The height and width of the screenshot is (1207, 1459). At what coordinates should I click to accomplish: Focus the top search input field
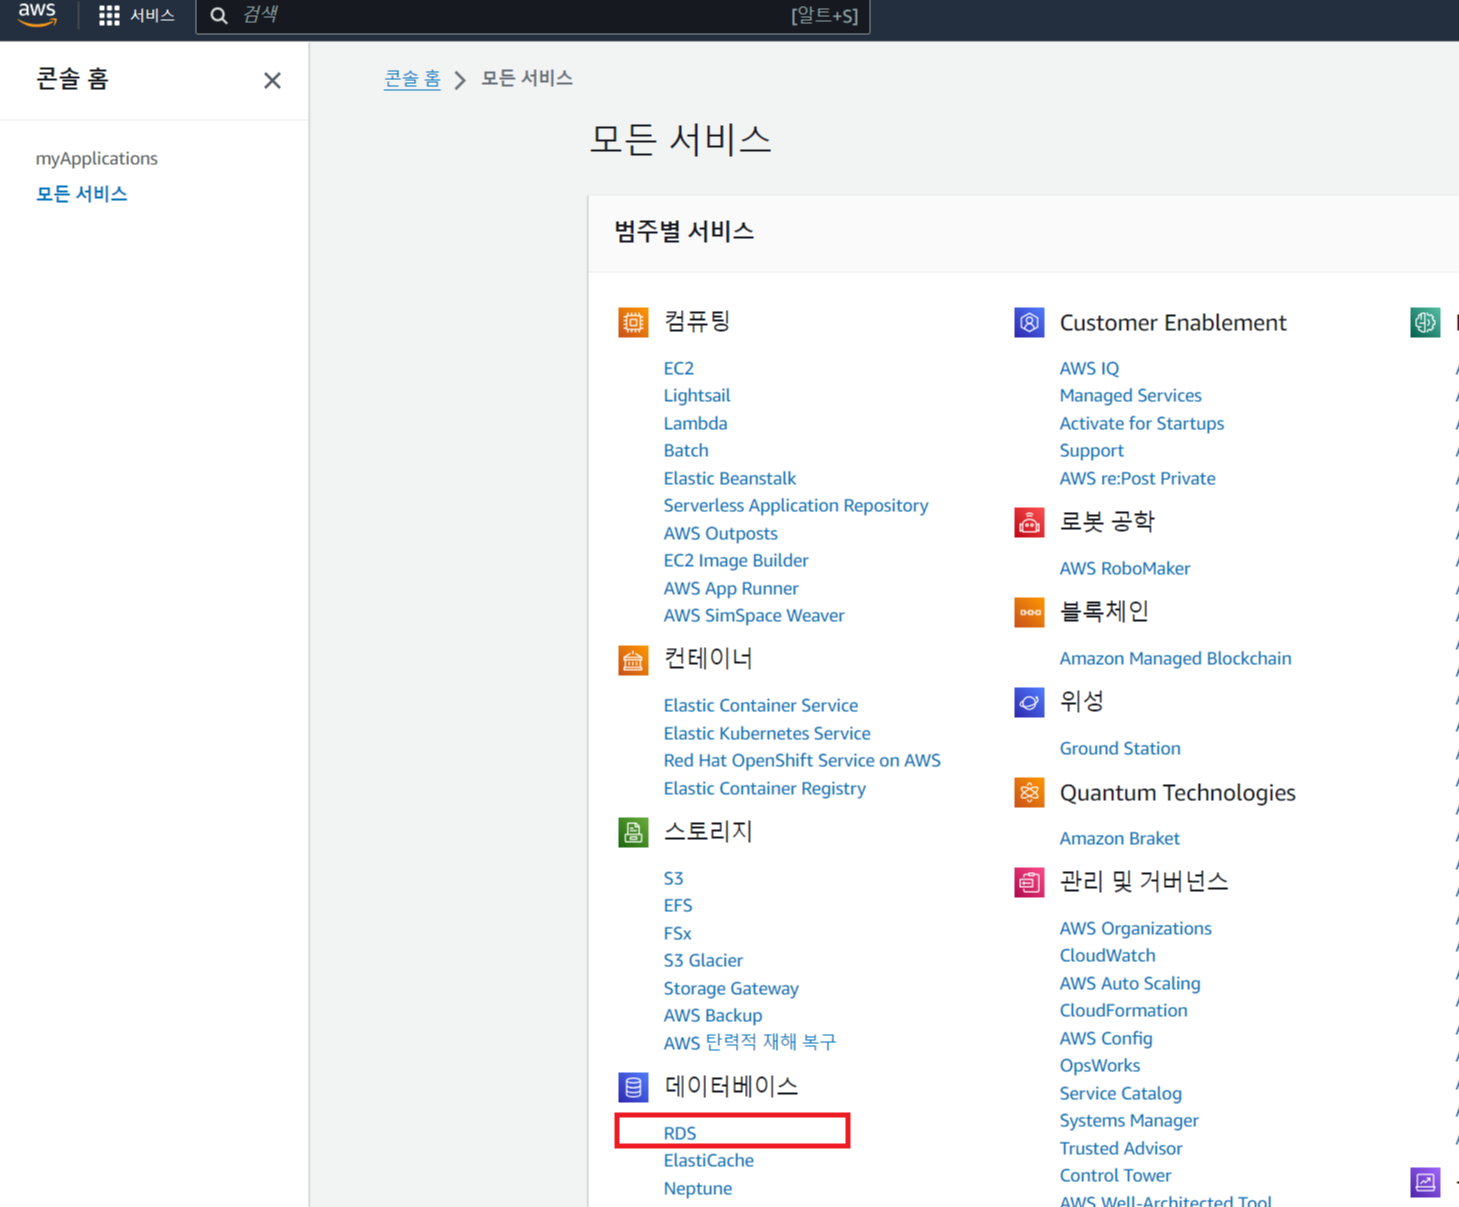(533, 15)
